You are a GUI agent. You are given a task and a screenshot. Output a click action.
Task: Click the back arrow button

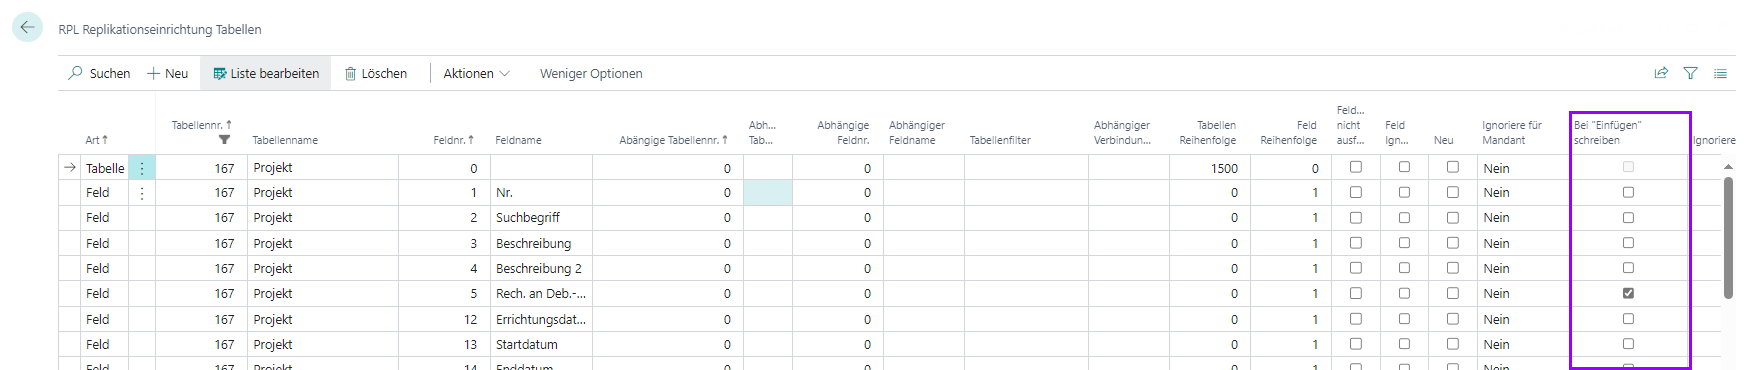(x=27, y=28)
